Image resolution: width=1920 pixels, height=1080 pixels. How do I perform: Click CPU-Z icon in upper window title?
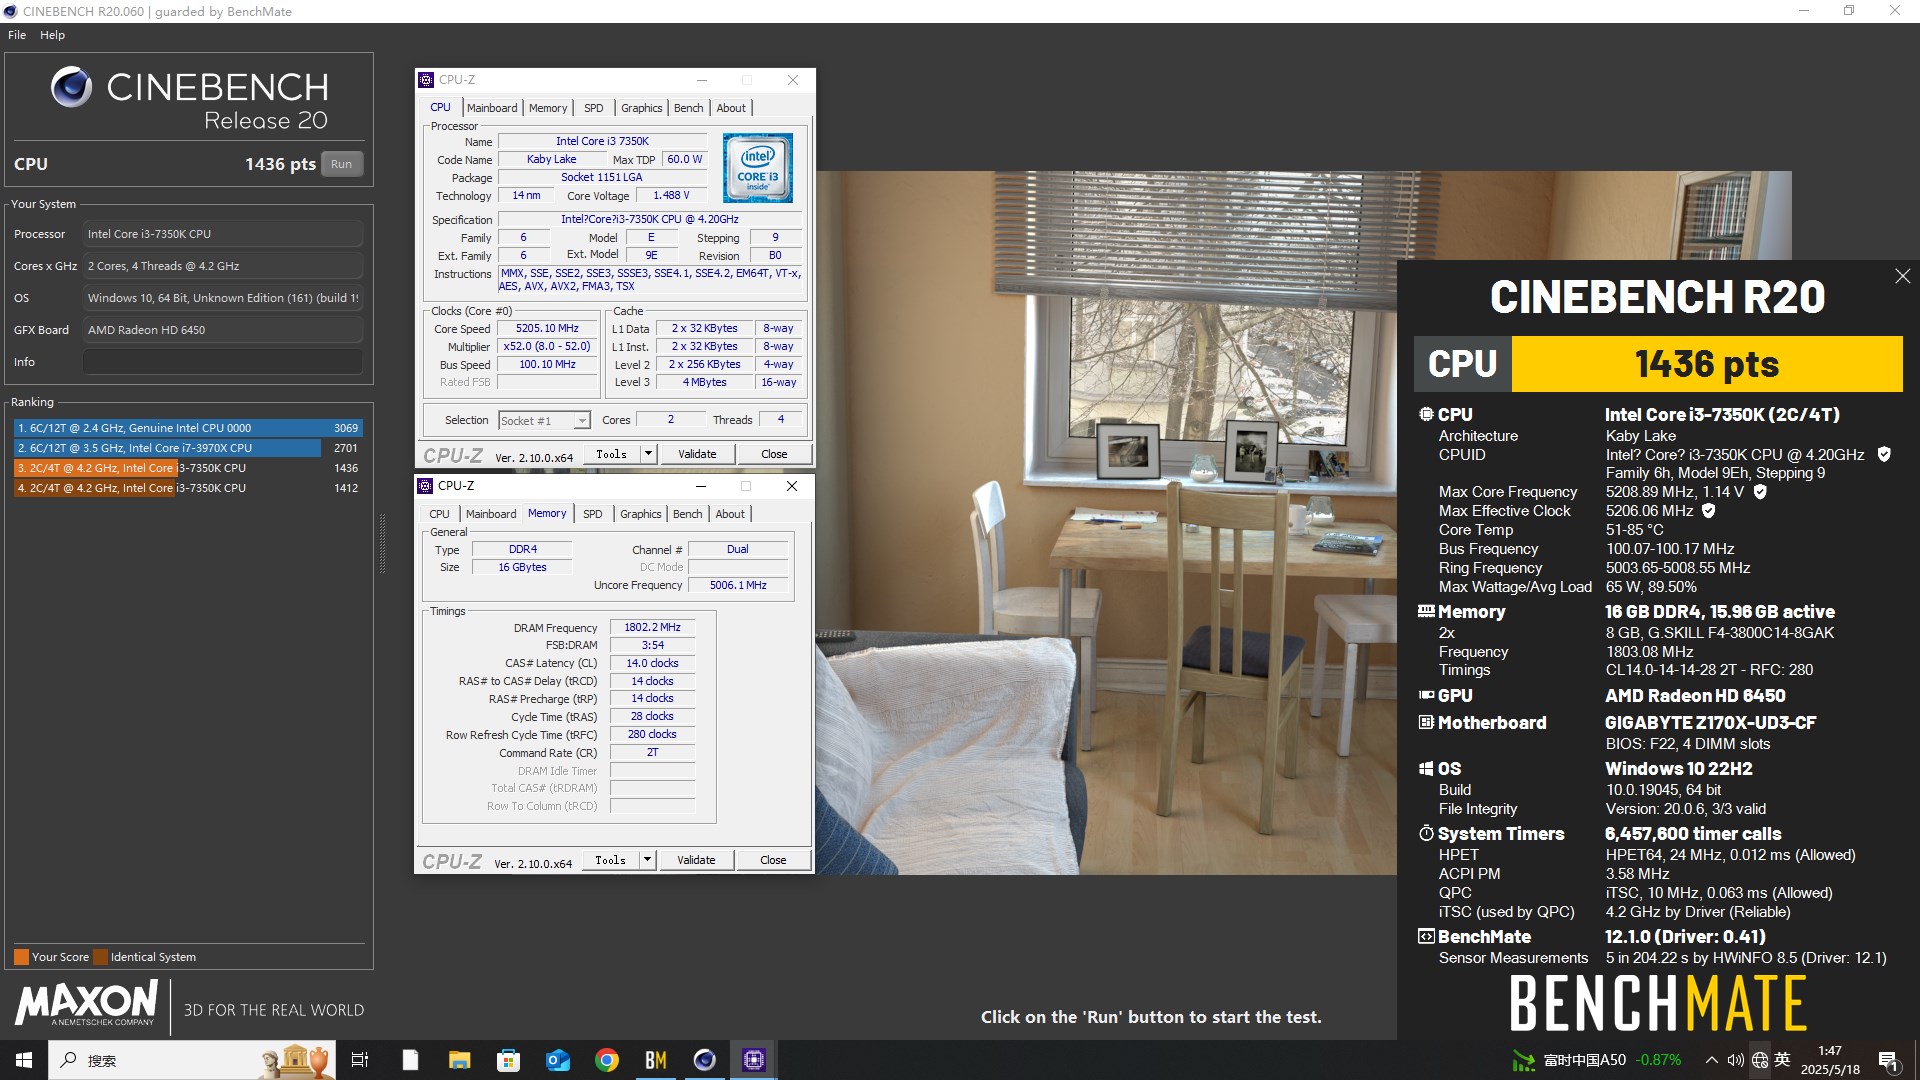point(426,80)
